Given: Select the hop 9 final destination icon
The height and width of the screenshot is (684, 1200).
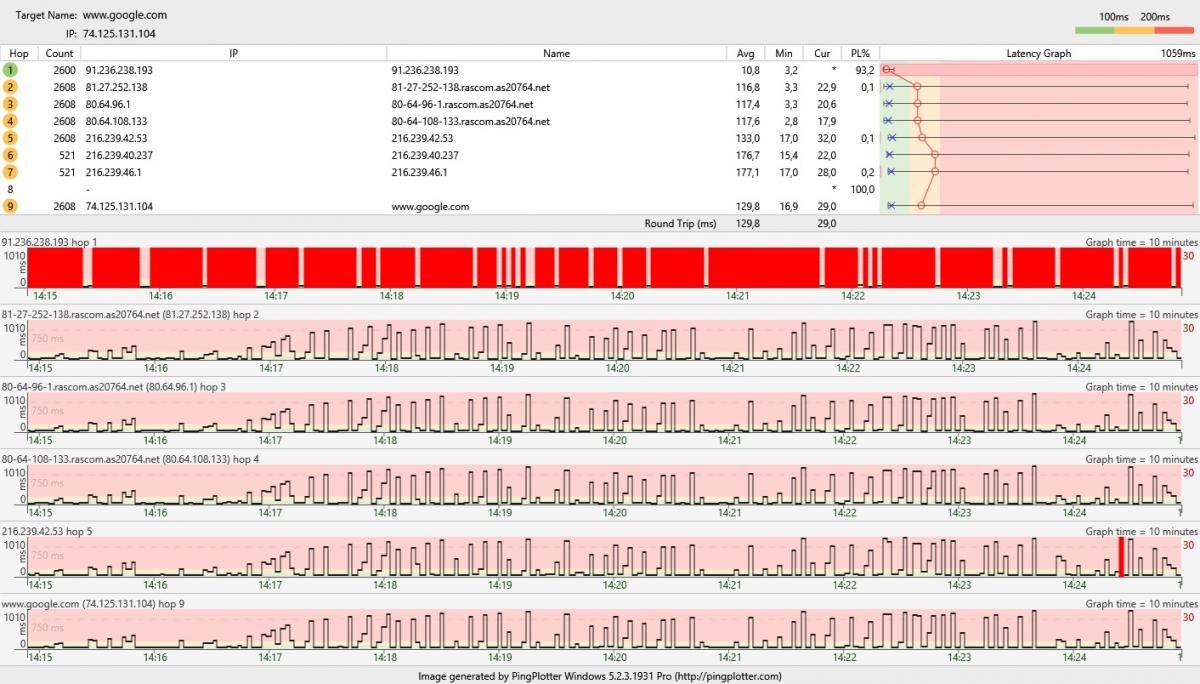Looking at the screenshot, I should (11, 207).
